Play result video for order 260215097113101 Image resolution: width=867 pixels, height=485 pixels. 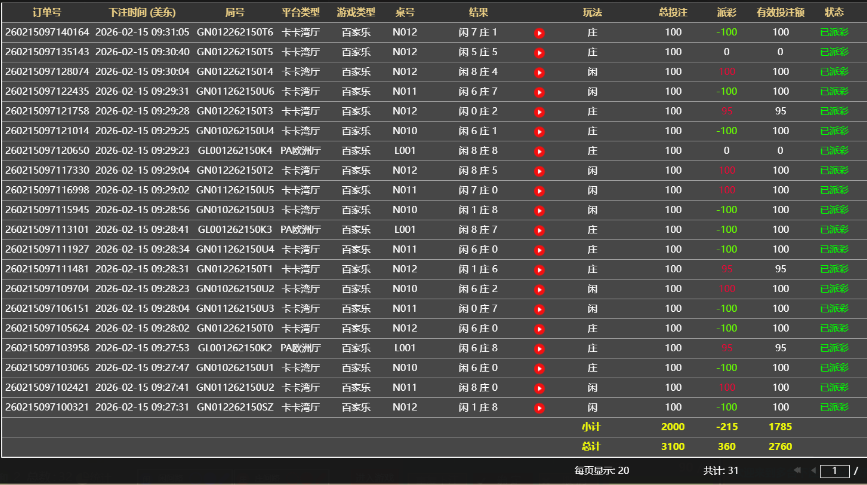tap(539, 230)
